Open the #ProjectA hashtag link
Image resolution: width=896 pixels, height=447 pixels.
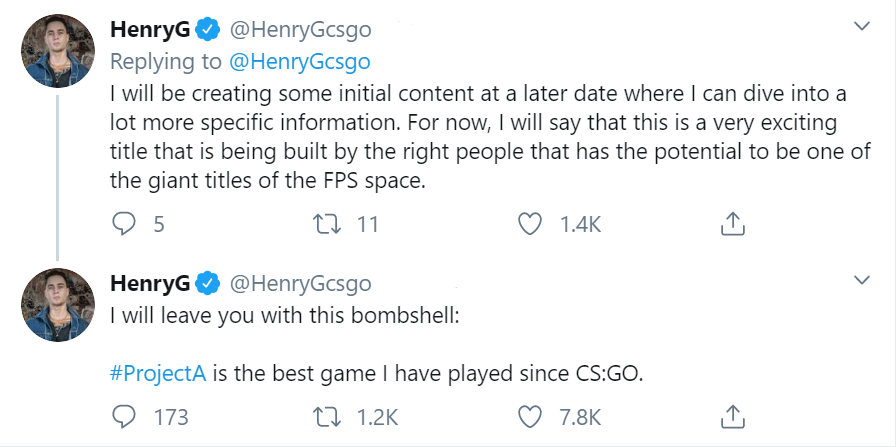[157, 374]
